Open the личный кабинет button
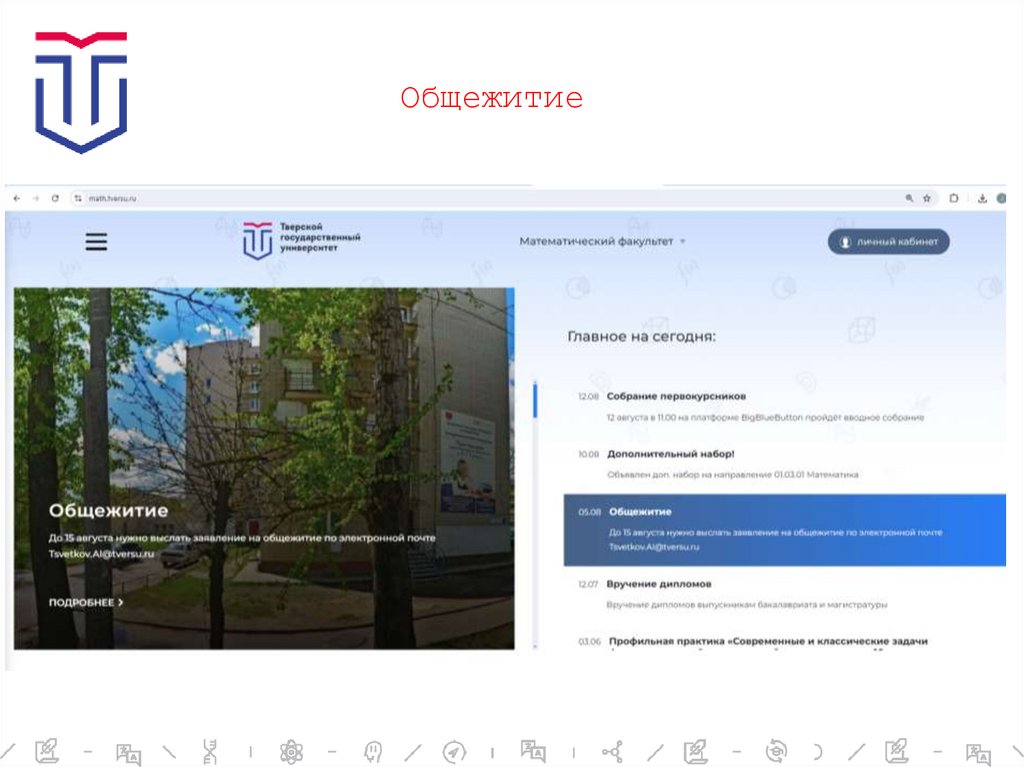 888,242
